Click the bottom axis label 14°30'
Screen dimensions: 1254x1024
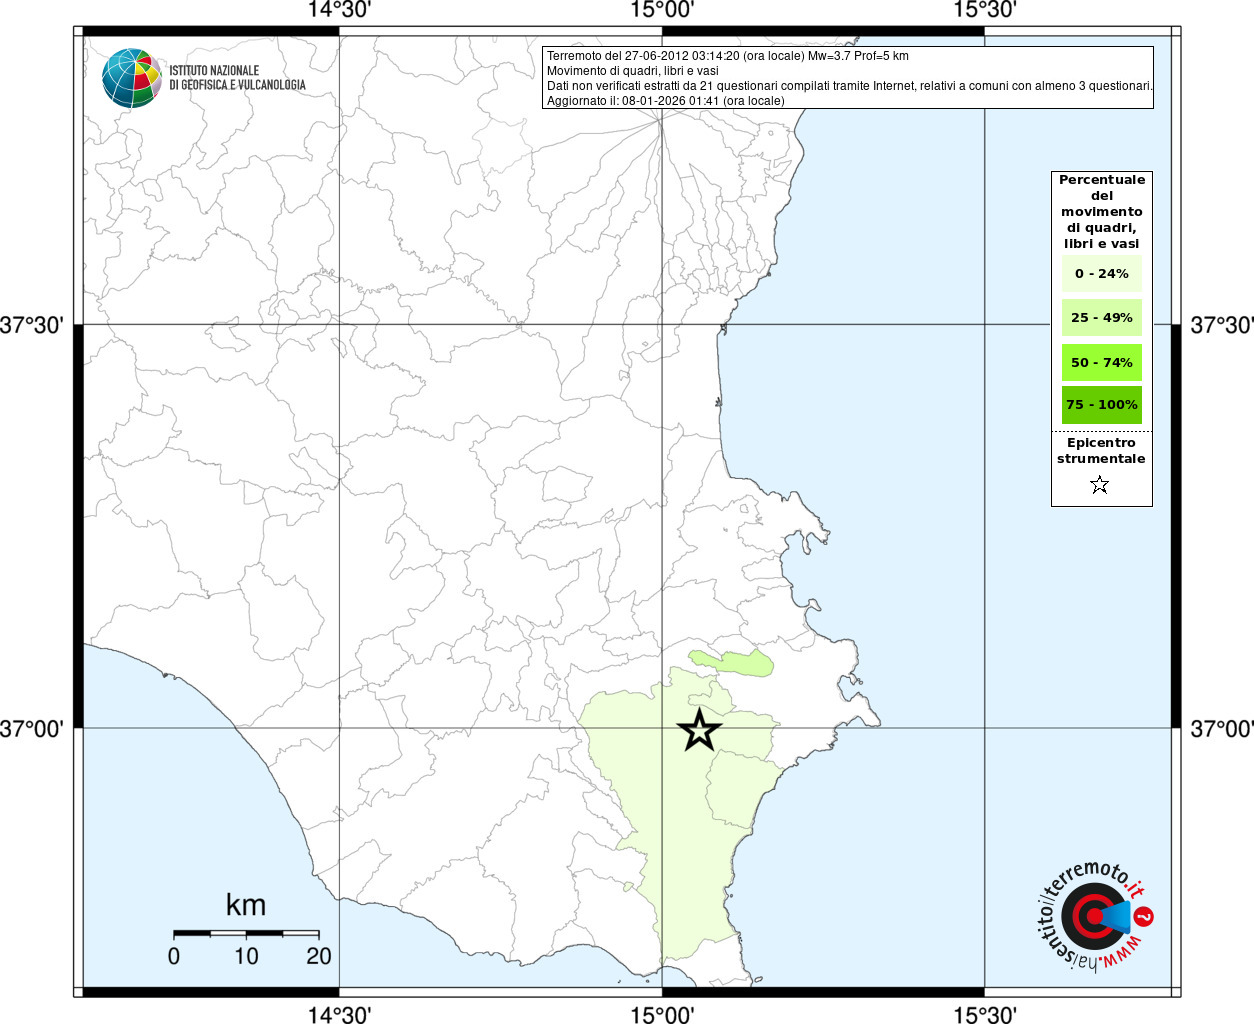[x=339, y=1014]
